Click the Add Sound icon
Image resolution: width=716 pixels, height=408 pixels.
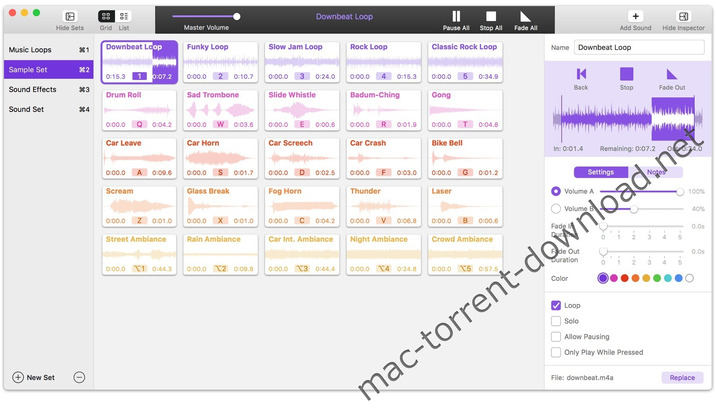coord(635,16)
